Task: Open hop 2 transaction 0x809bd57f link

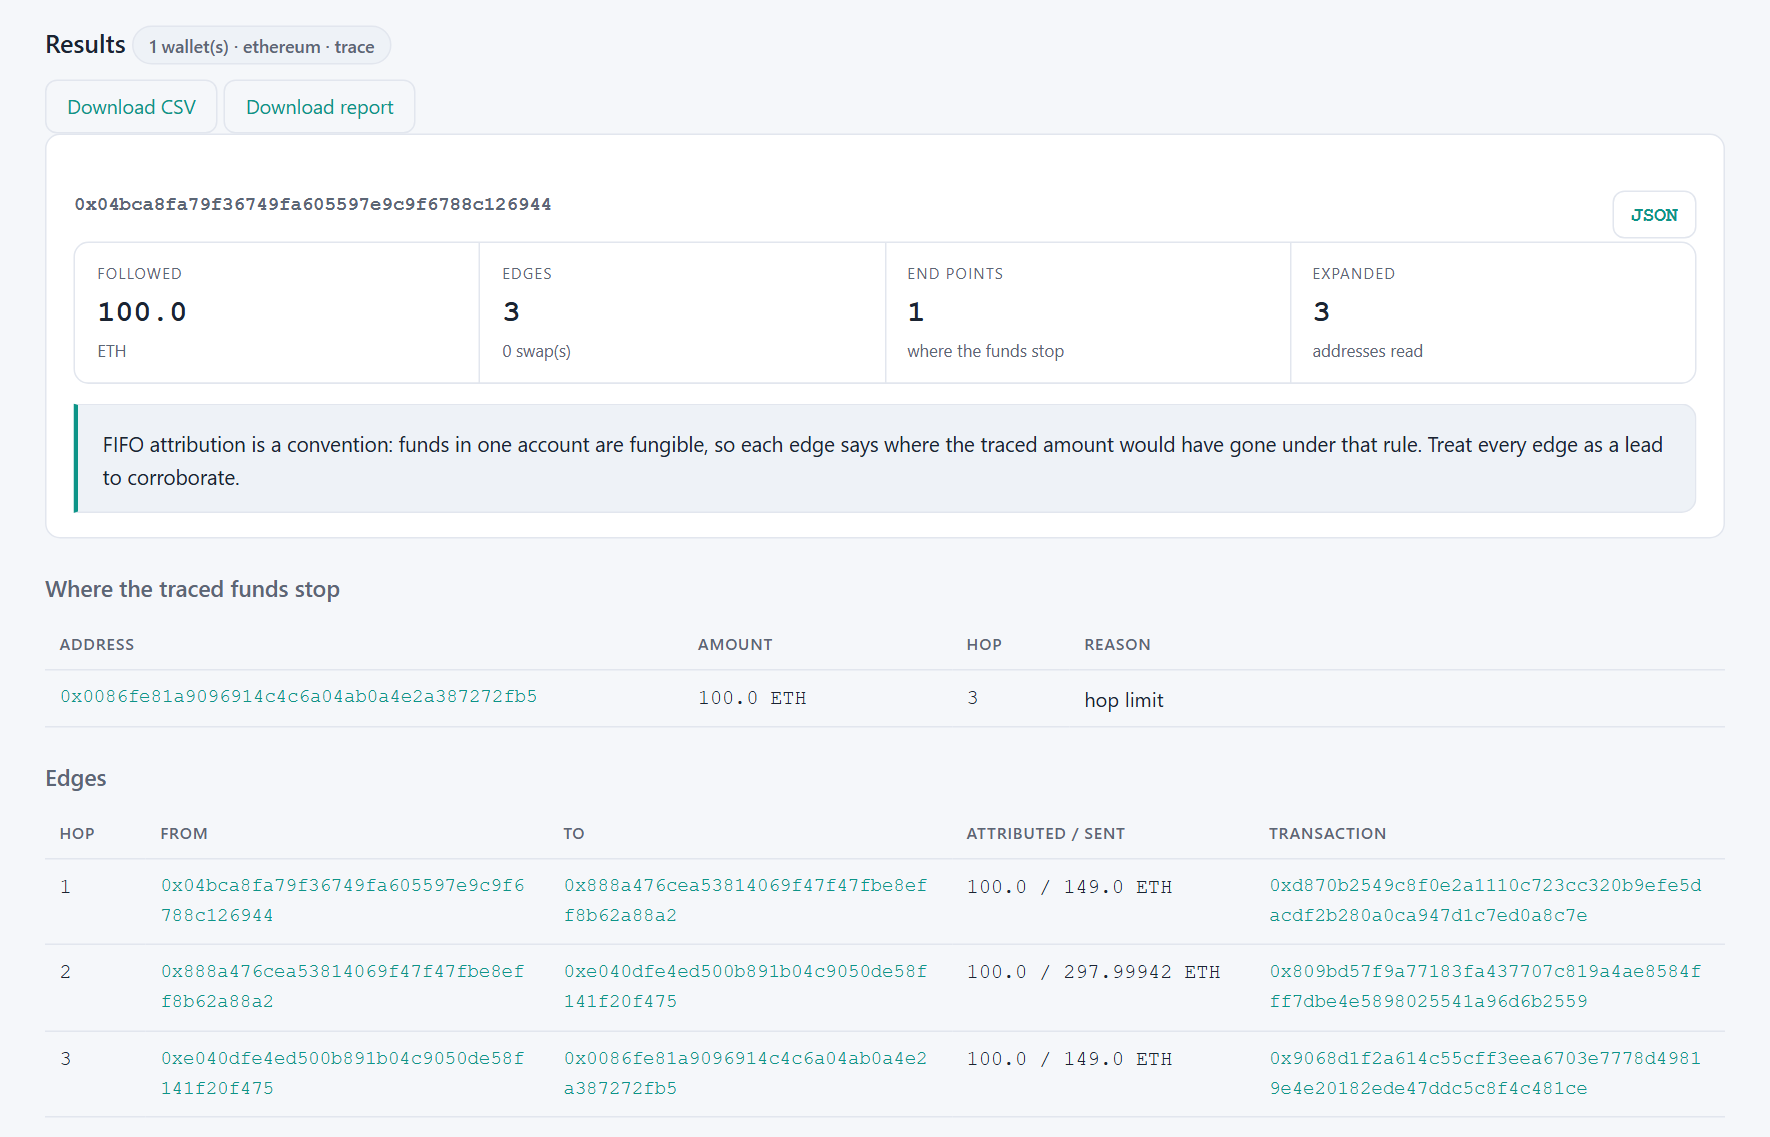Action: click(x=1485, y=986)
